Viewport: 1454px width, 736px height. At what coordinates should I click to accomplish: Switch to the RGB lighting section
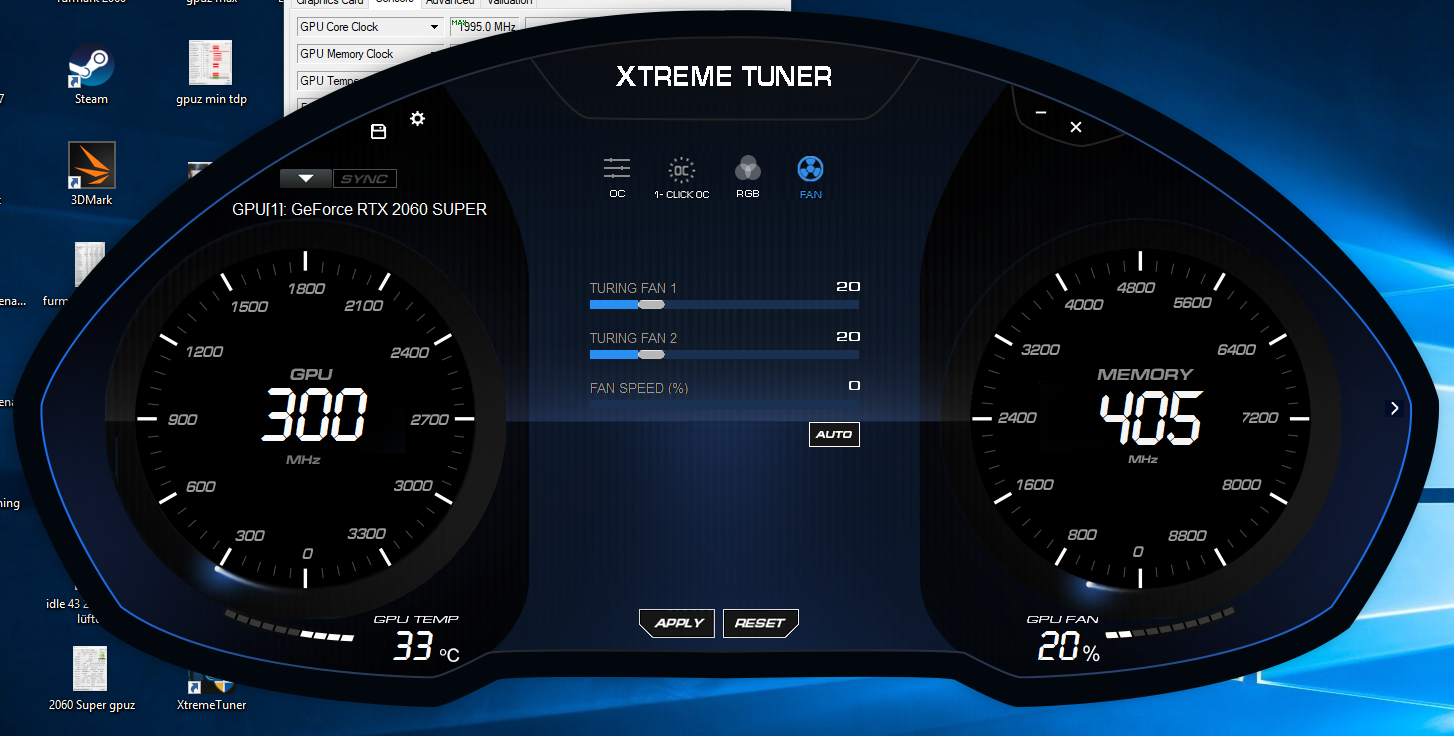pos(748,176)
